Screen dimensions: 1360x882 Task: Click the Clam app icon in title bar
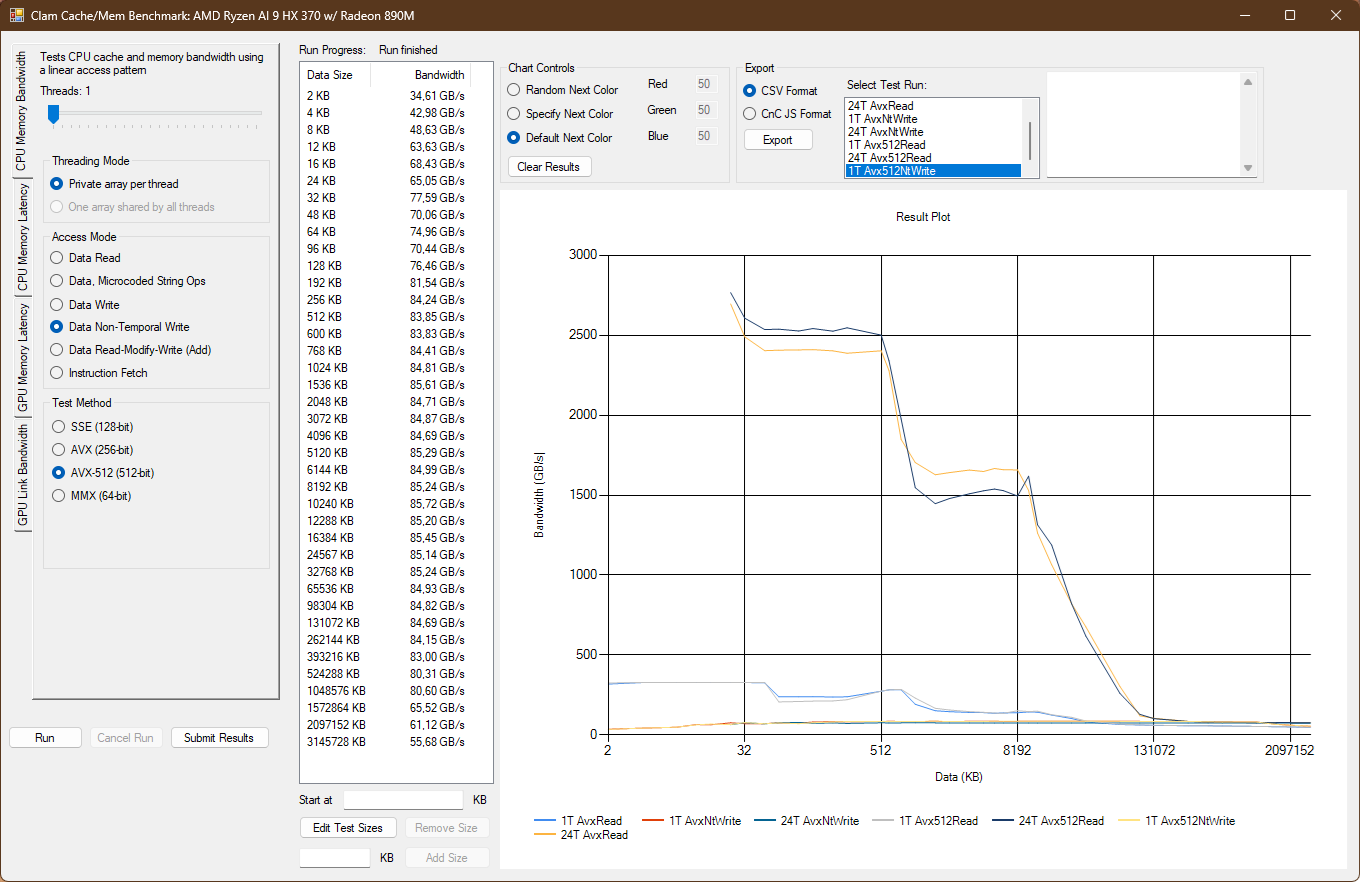(x=17, y=15)
